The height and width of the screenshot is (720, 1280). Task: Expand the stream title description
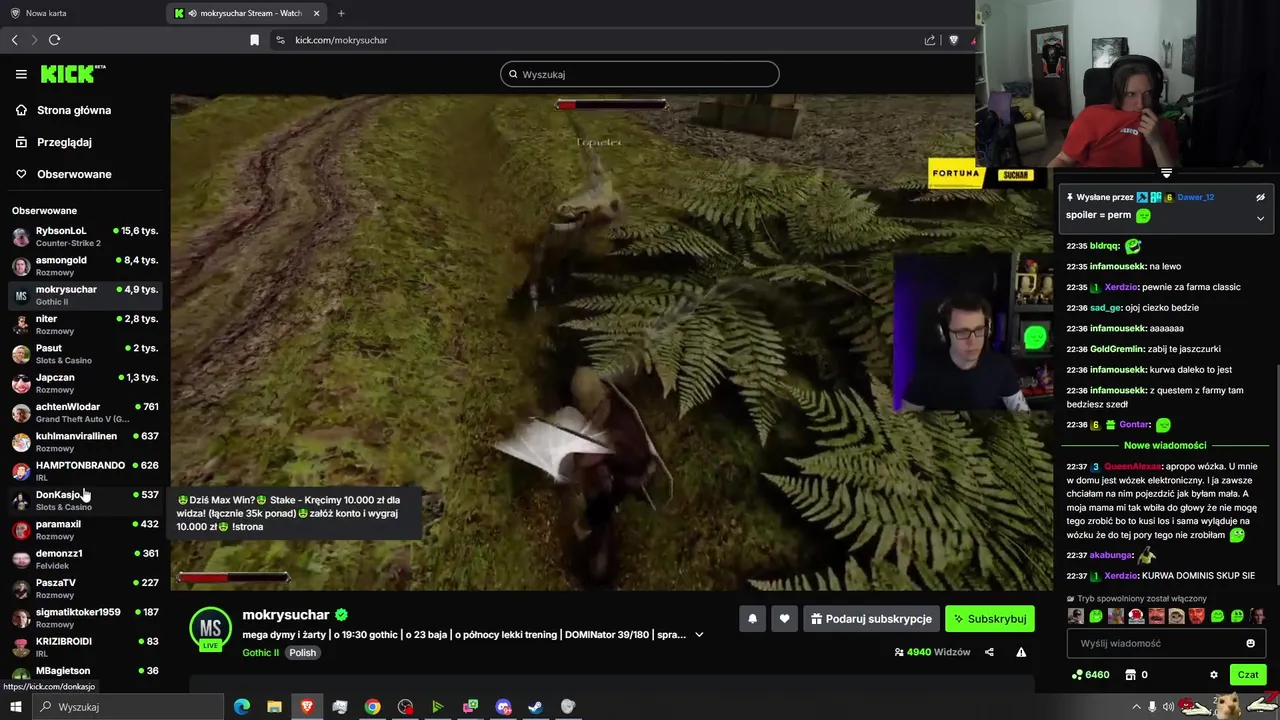699,635
